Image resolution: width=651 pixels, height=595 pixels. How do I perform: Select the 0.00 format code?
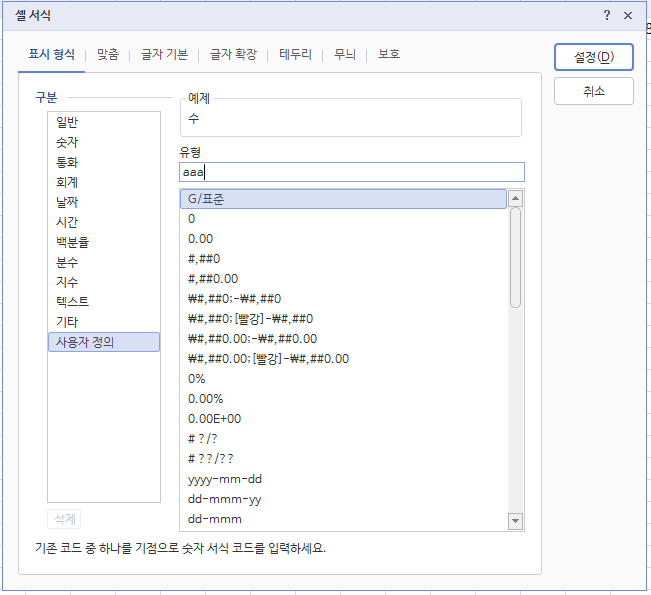[x=343, y=239]
